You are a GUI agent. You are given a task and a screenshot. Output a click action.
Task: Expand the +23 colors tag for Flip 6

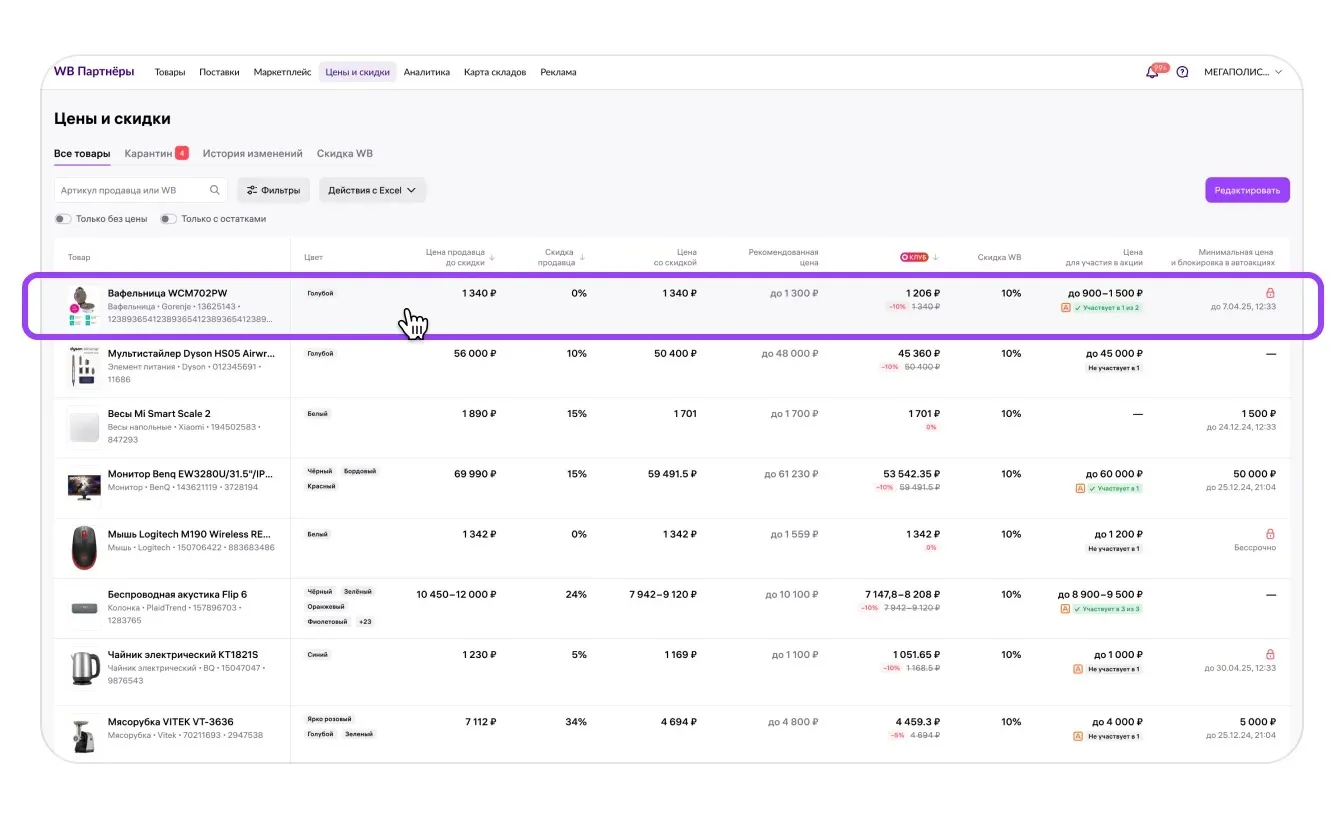(x=365, y=622)
